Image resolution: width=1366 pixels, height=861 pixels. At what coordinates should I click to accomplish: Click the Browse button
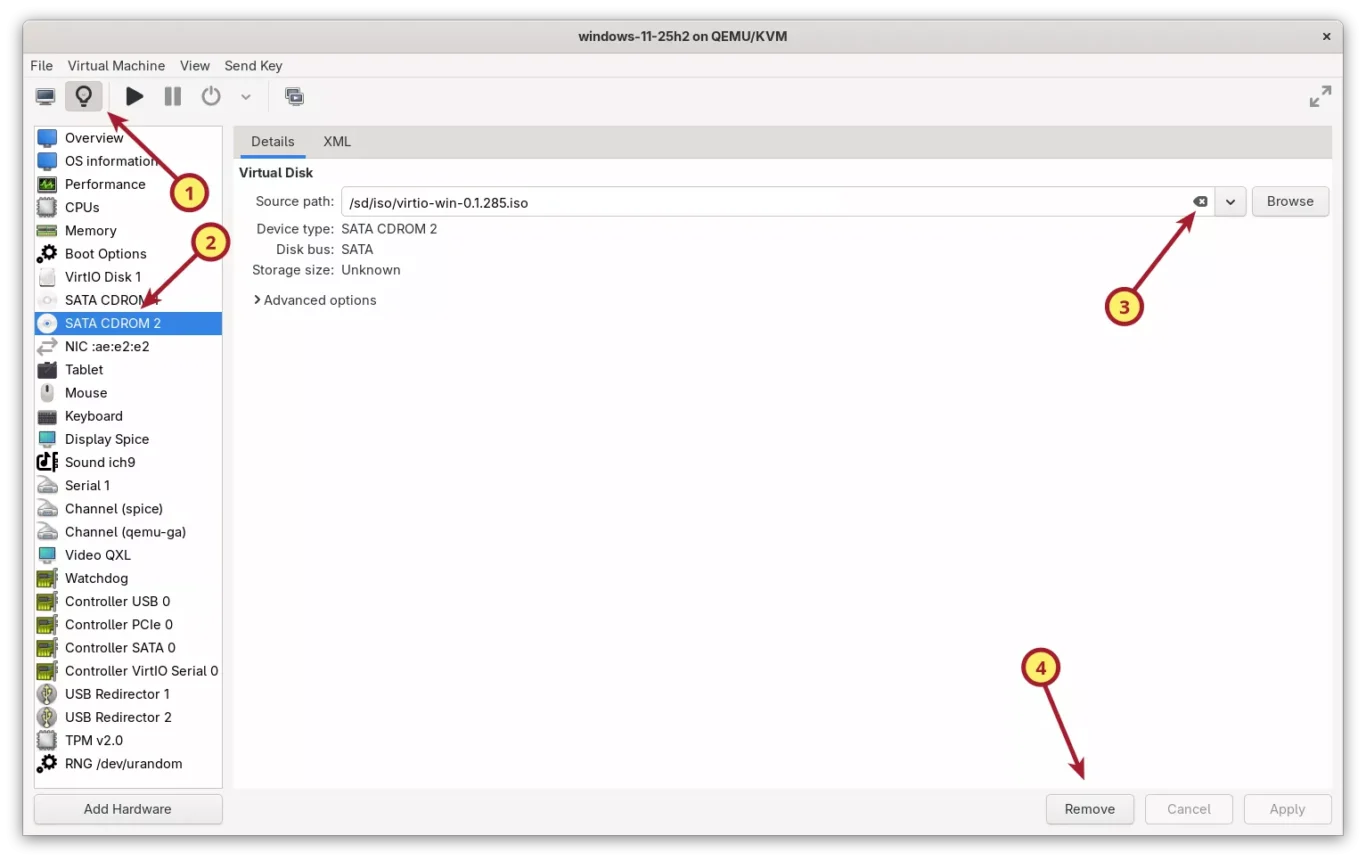click(1290, 201)
